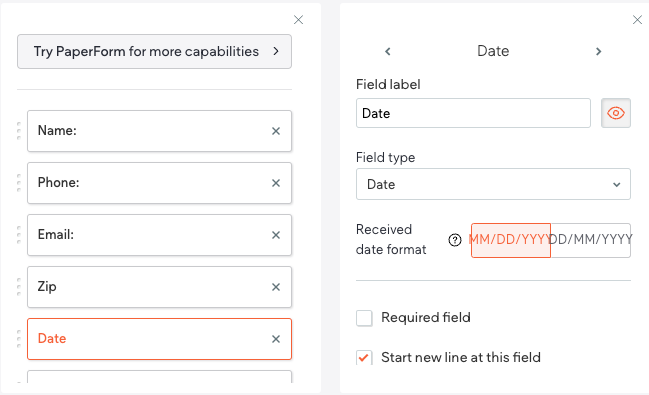This screenshot has width=649, height=395.
Task: Enable the Required field checkbox
Action: (x=364, y=318)
